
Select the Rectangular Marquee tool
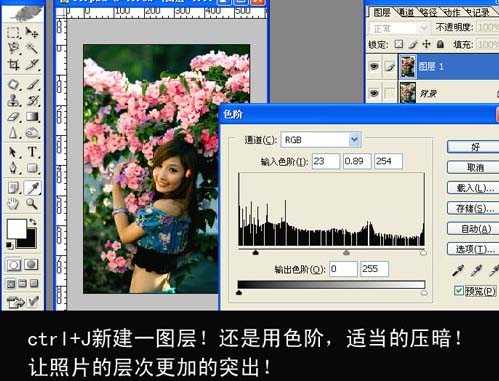pos(14,32)
